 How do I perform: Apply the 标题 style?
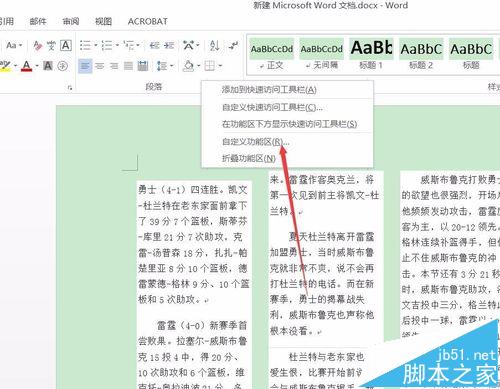pos(471,55)
